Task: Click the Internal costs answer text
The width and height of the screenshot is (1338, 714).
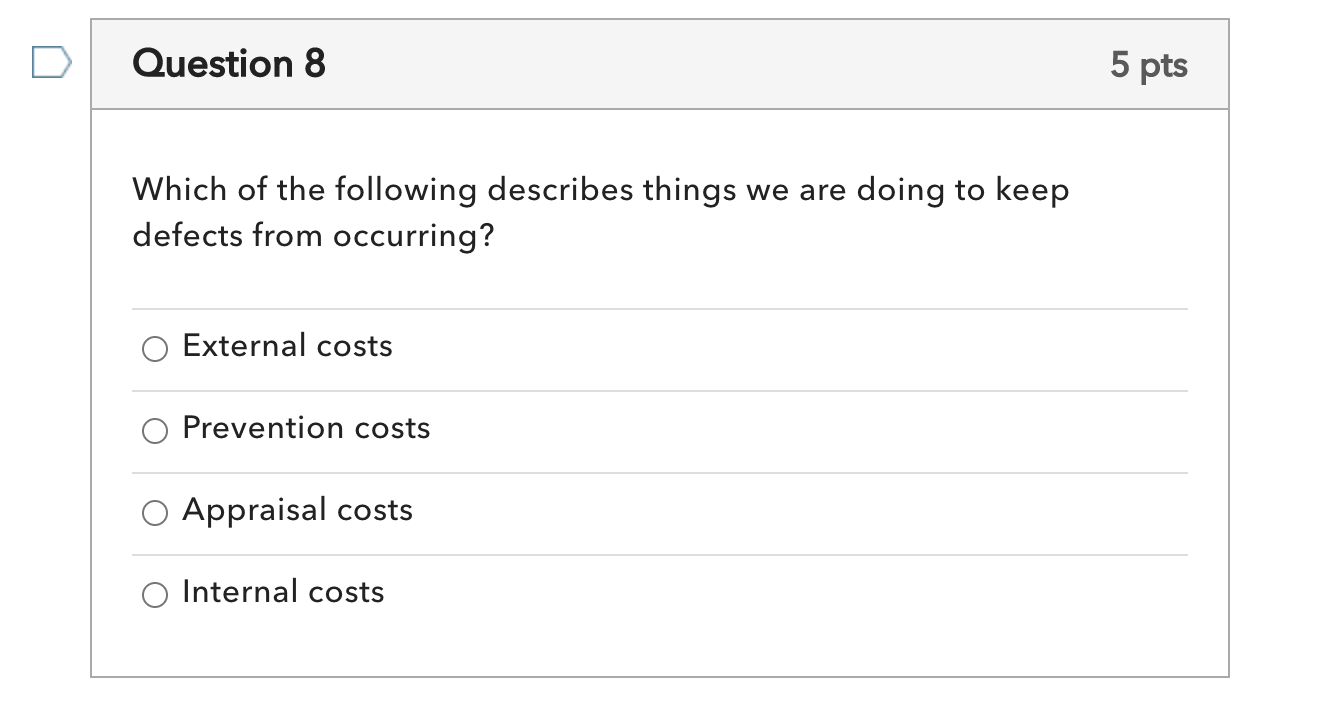Action: (x=282, y=592)
